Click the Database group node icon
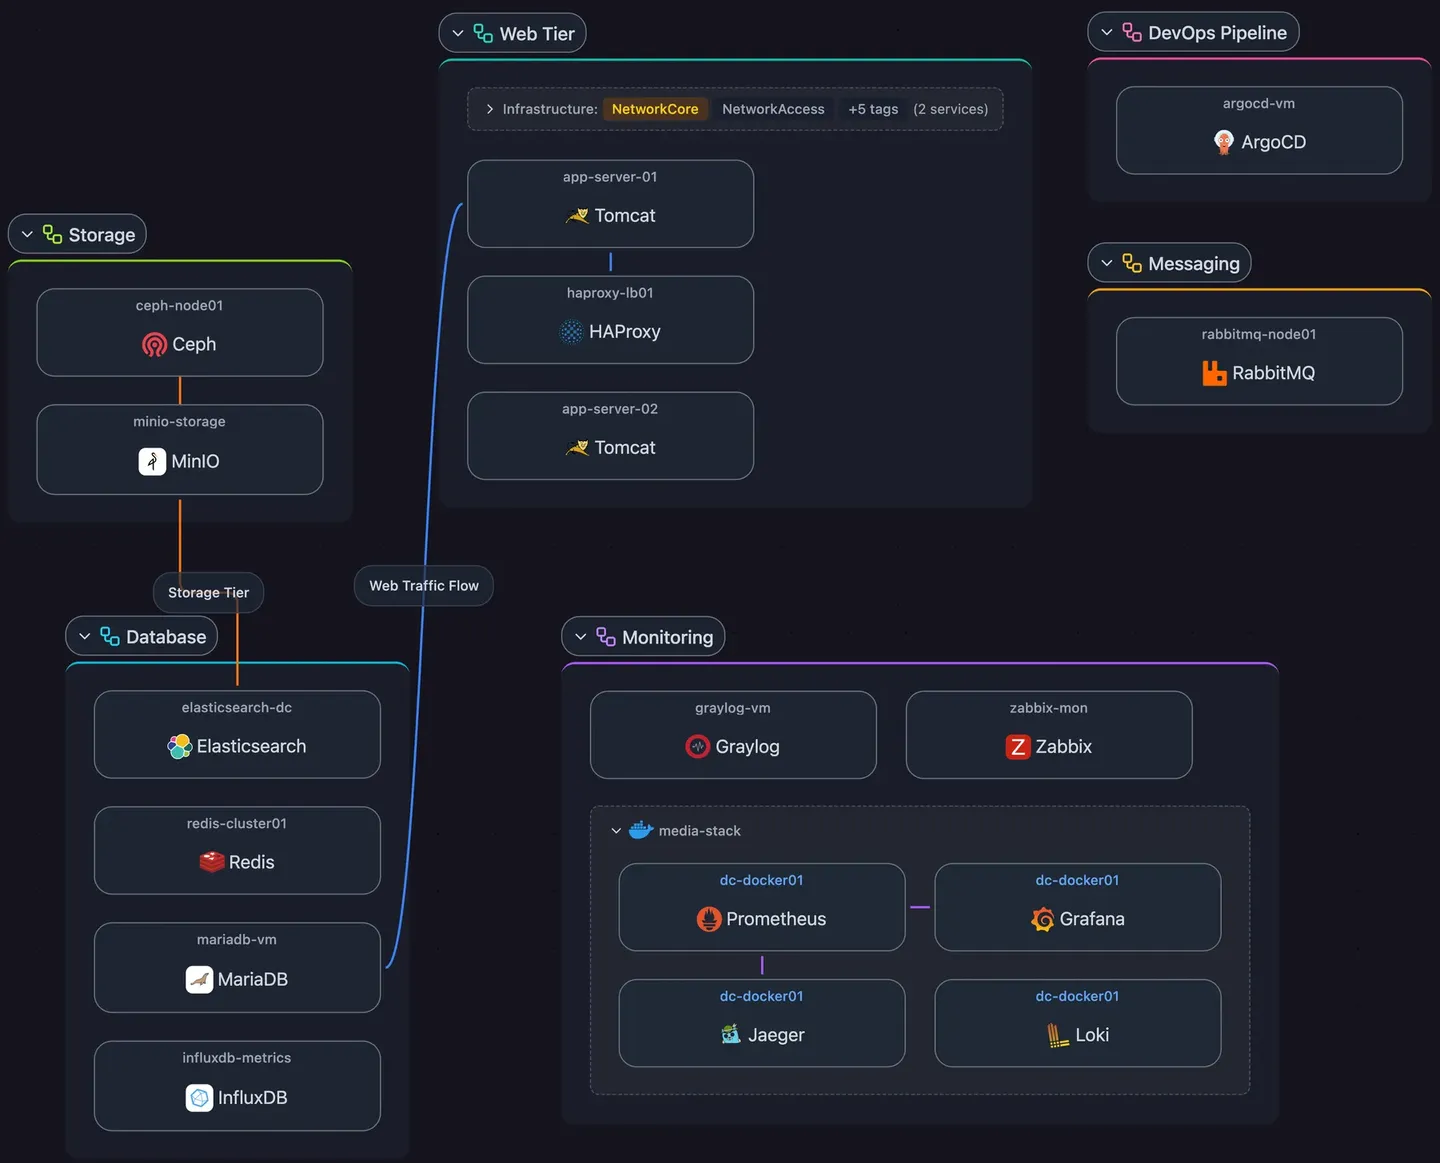 coord(110,637)
